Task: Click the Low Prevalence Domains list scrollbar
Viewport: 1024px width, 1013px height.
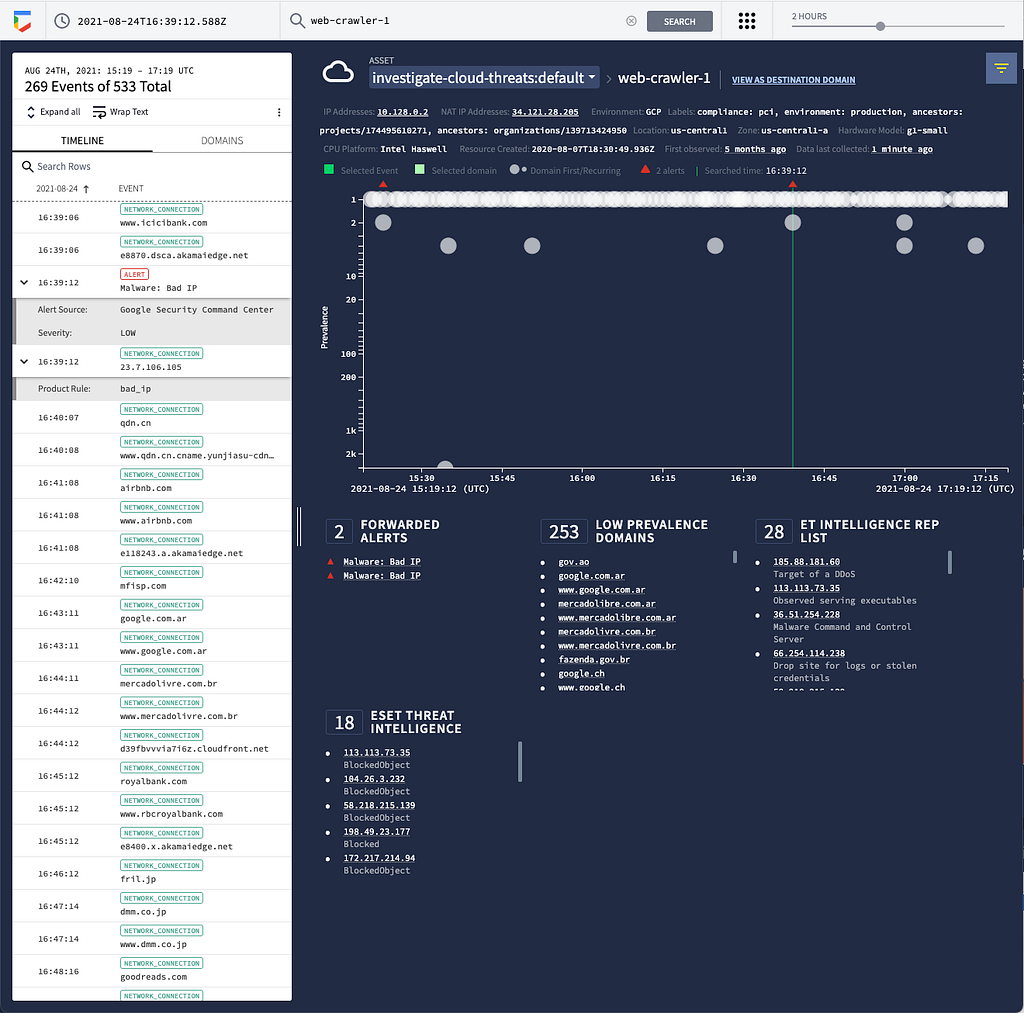Action: click(735, 556)
